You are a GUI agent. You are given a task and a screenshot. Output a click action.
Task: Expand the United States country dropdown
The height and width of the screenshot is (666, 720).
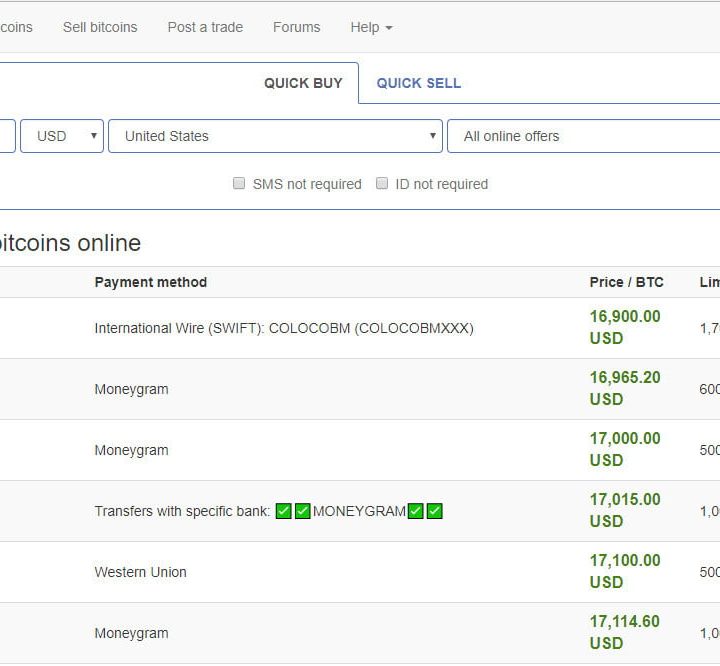click(x=275, y=136)
